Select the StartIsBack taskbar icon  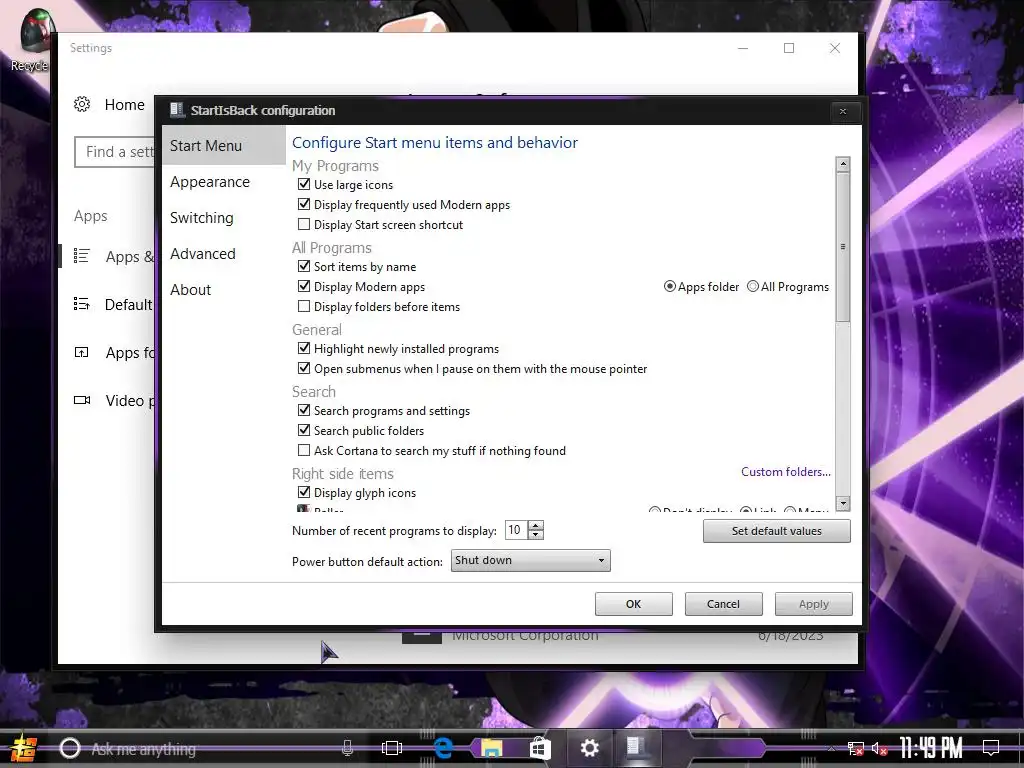(636, 746)
